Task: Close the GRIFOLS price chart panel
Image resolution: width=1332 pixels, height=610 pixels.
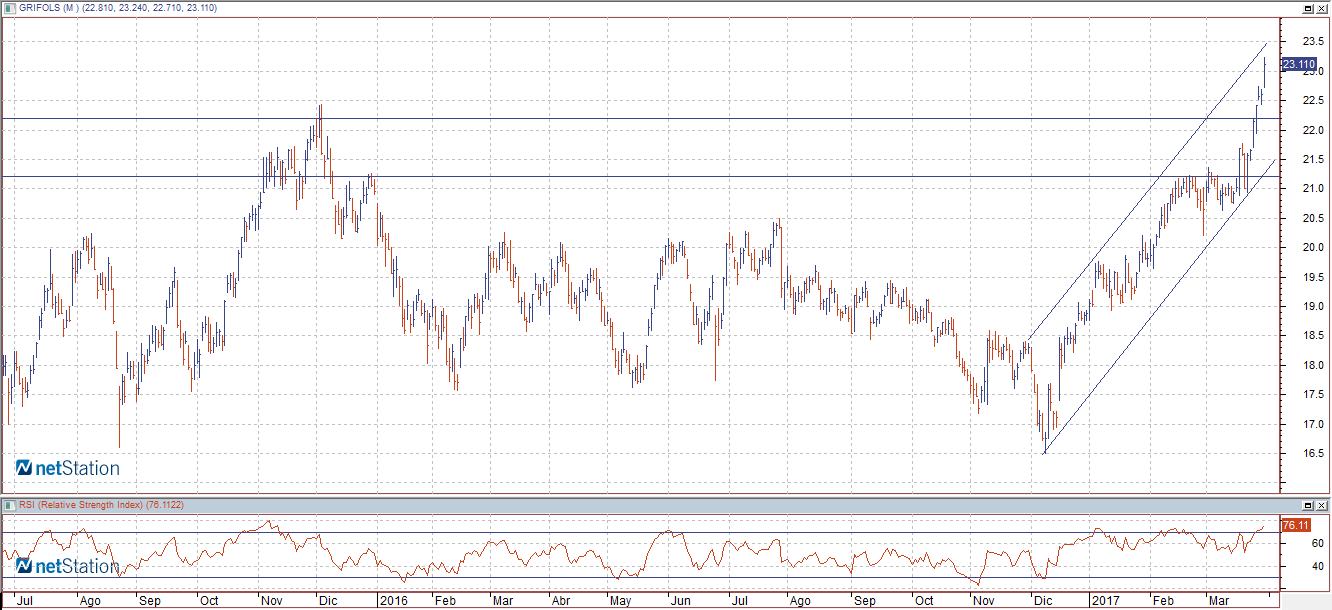Action: 1322,8
